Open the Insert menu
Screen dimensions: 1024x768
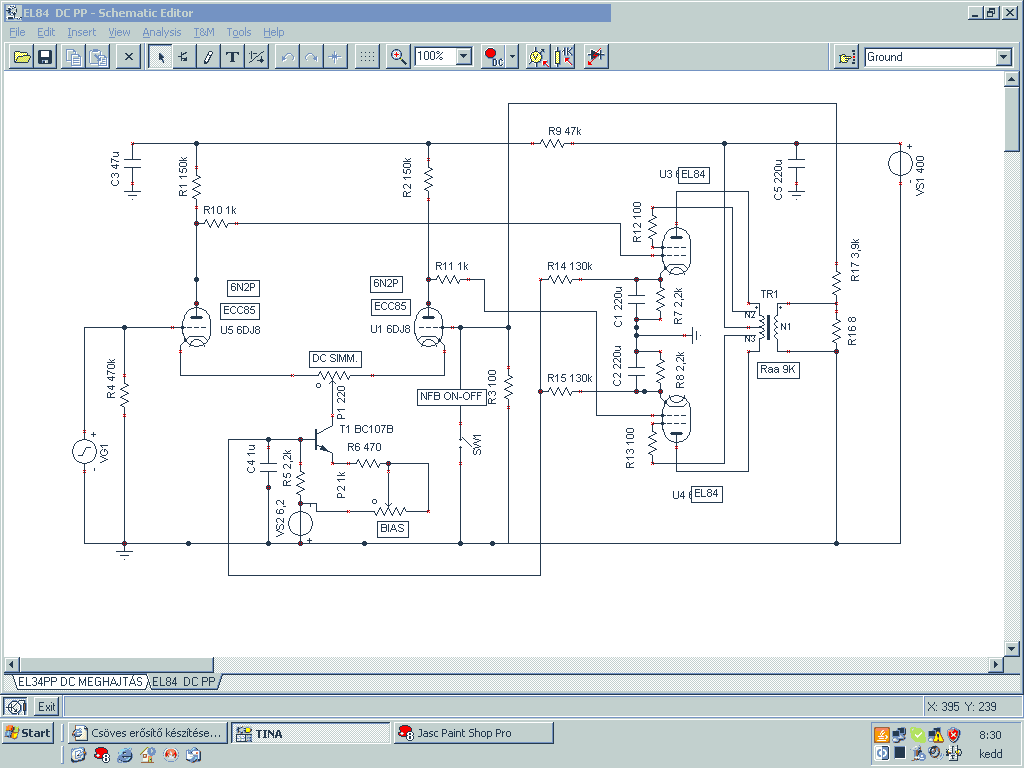(81, 32)
